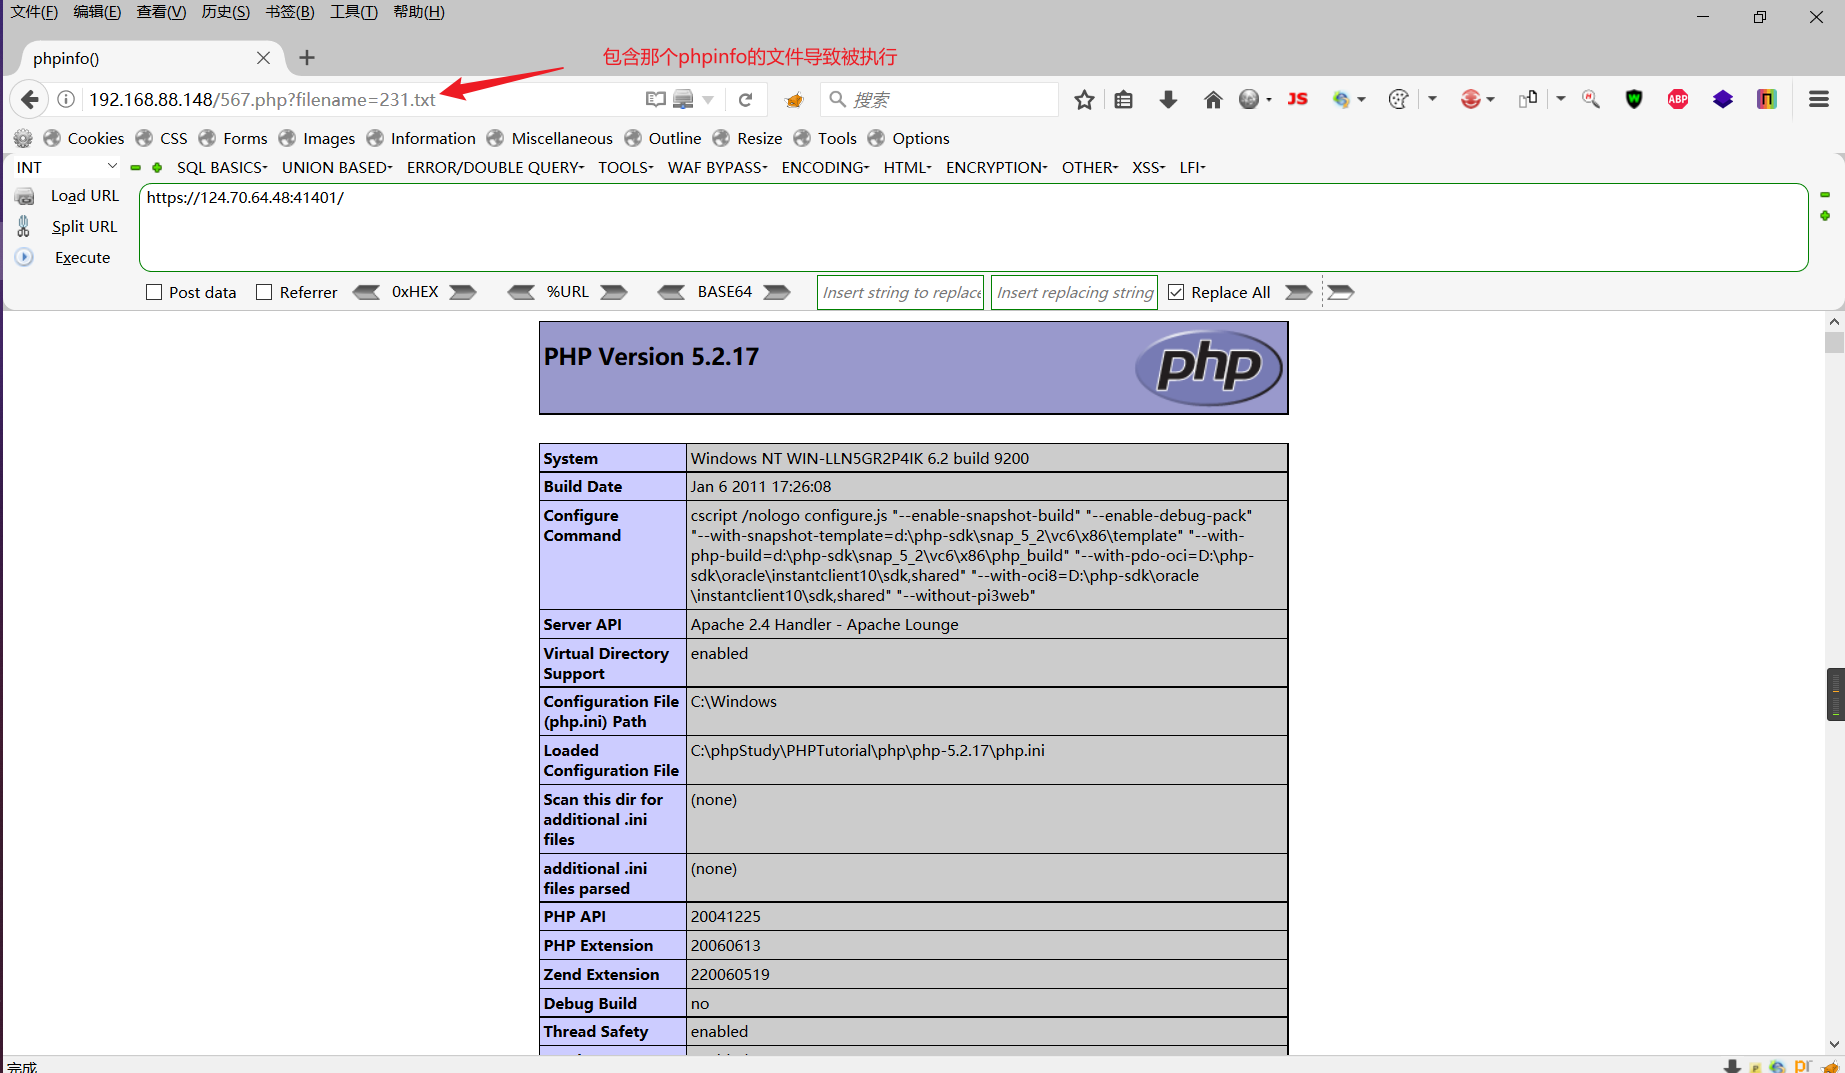Screen dimensions: 1845x1073
Task: Click the grey moon globe toolbar icon
Action: click(x=1249, y=99)
